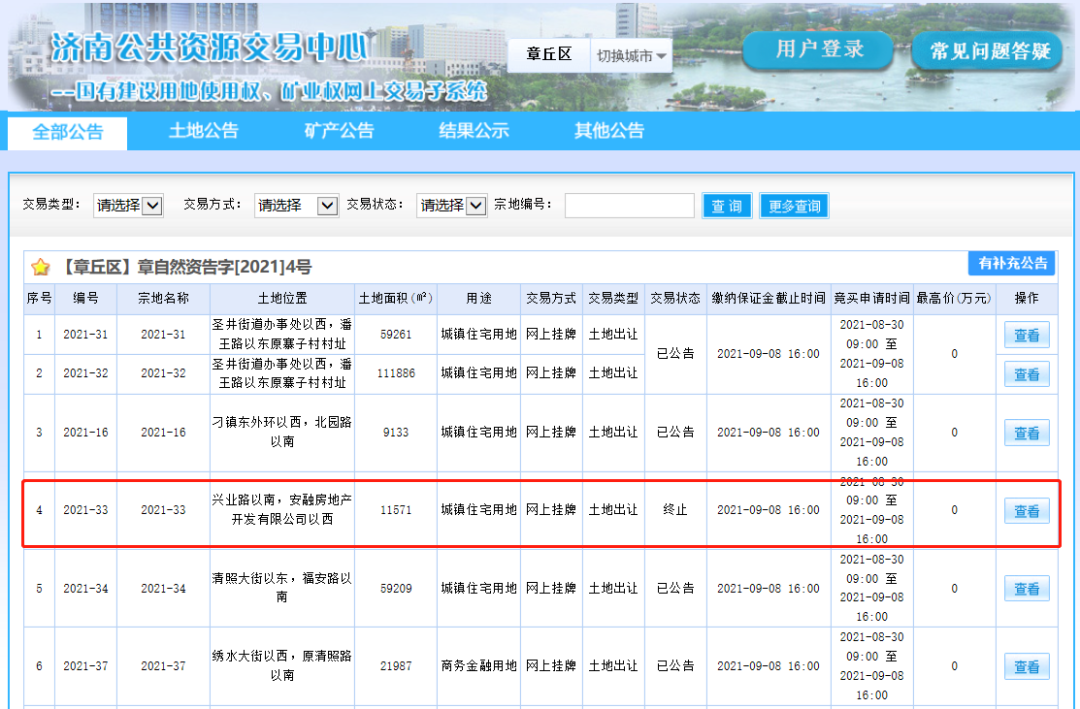This screenshot has width=1080, height=709.
Task: Click 查看 for parcel 2021-33
Action: (1026, 511)
